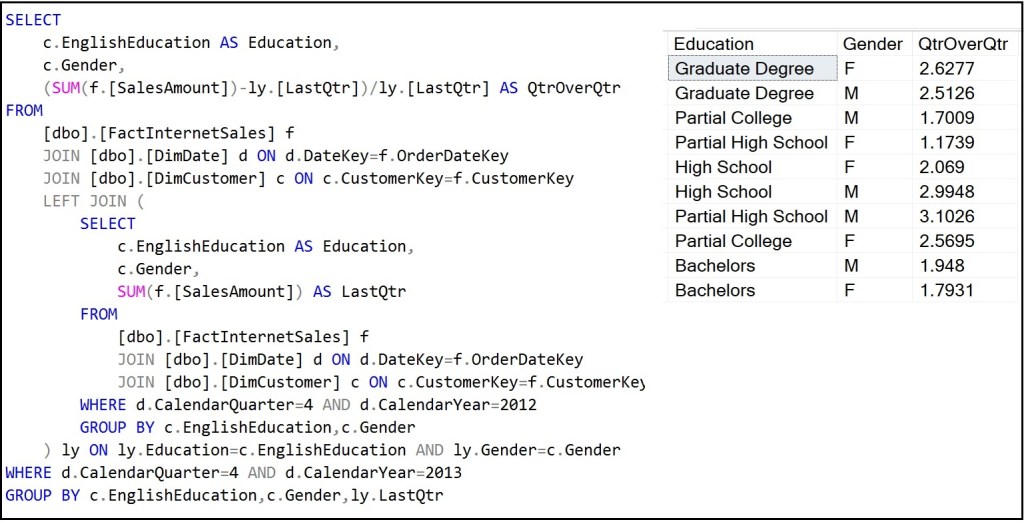The width and height of the screenshot is (1024, 524).
Task: Select the cell with value 1.1739
Action: [x=946, y=142]
